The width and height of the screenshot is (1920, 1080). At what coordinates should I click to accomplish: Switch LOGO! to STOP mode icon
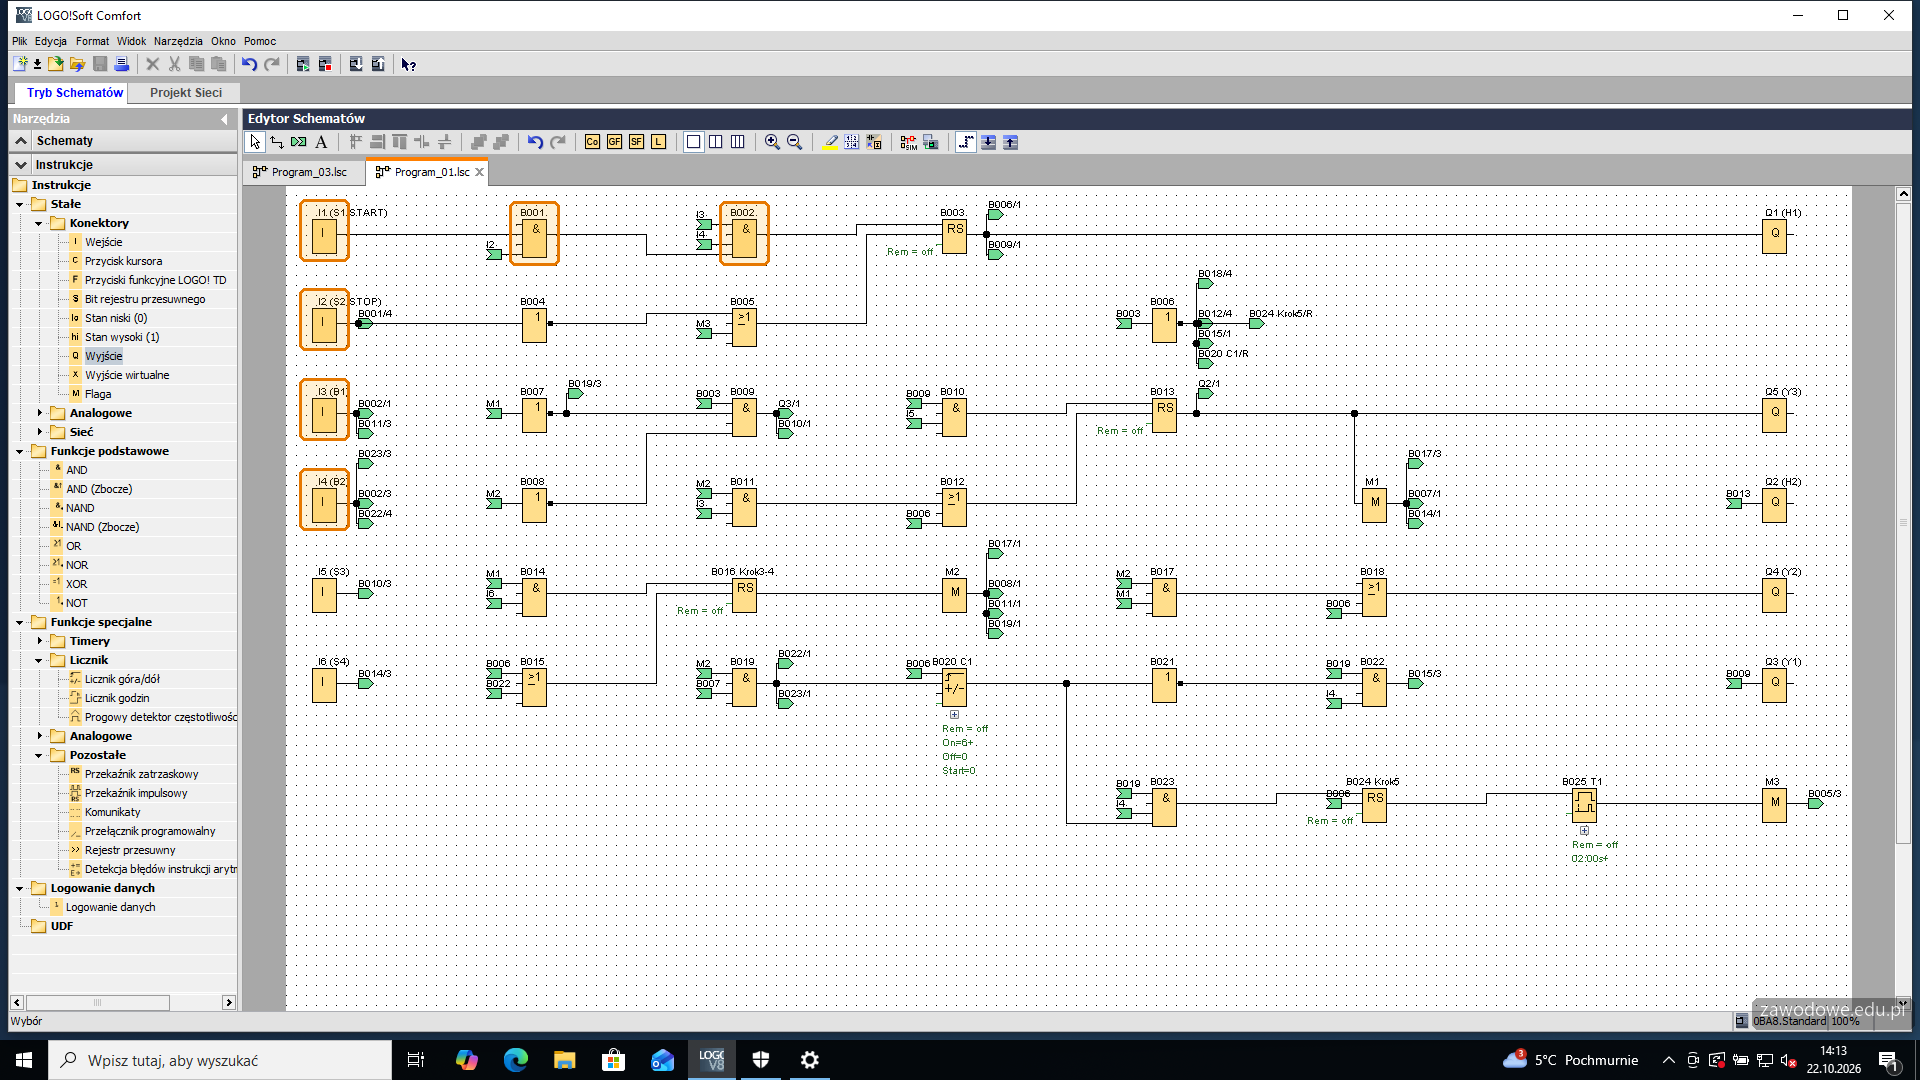tap(325, 64)
